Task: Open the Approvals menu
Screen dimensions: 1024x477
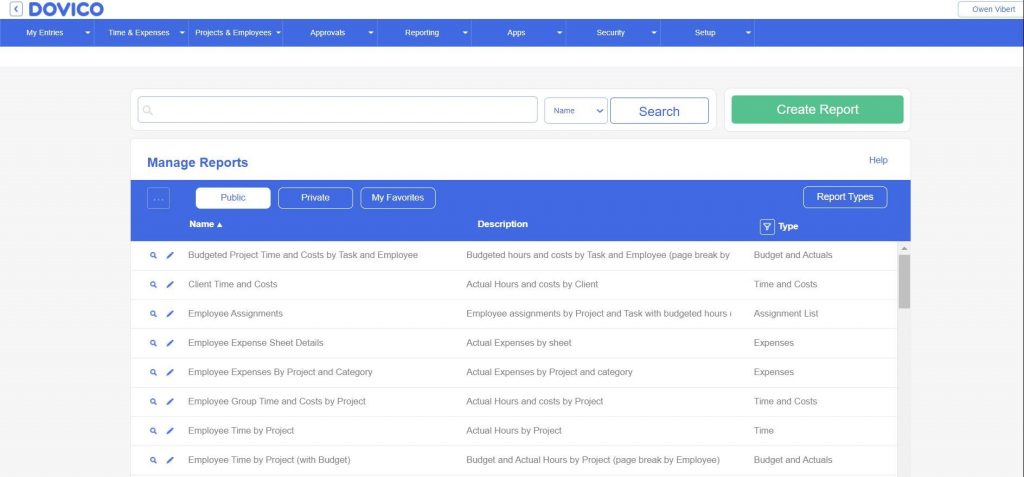Action: 327,33
